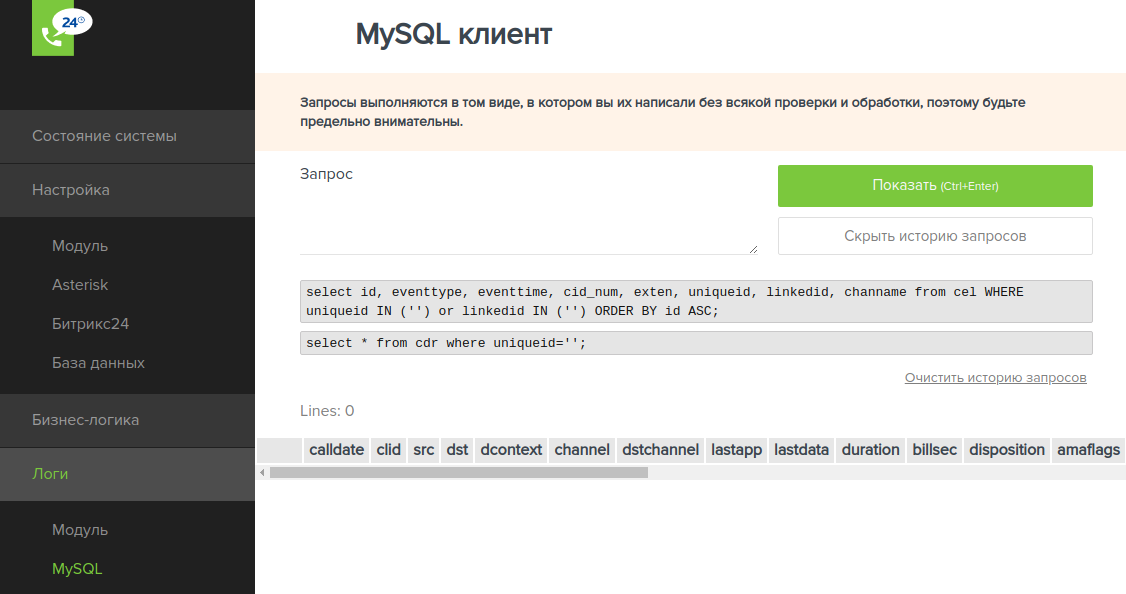Click the scrollbar left arrow
This screenshot has height=594, width=1126.
[263, 472]
